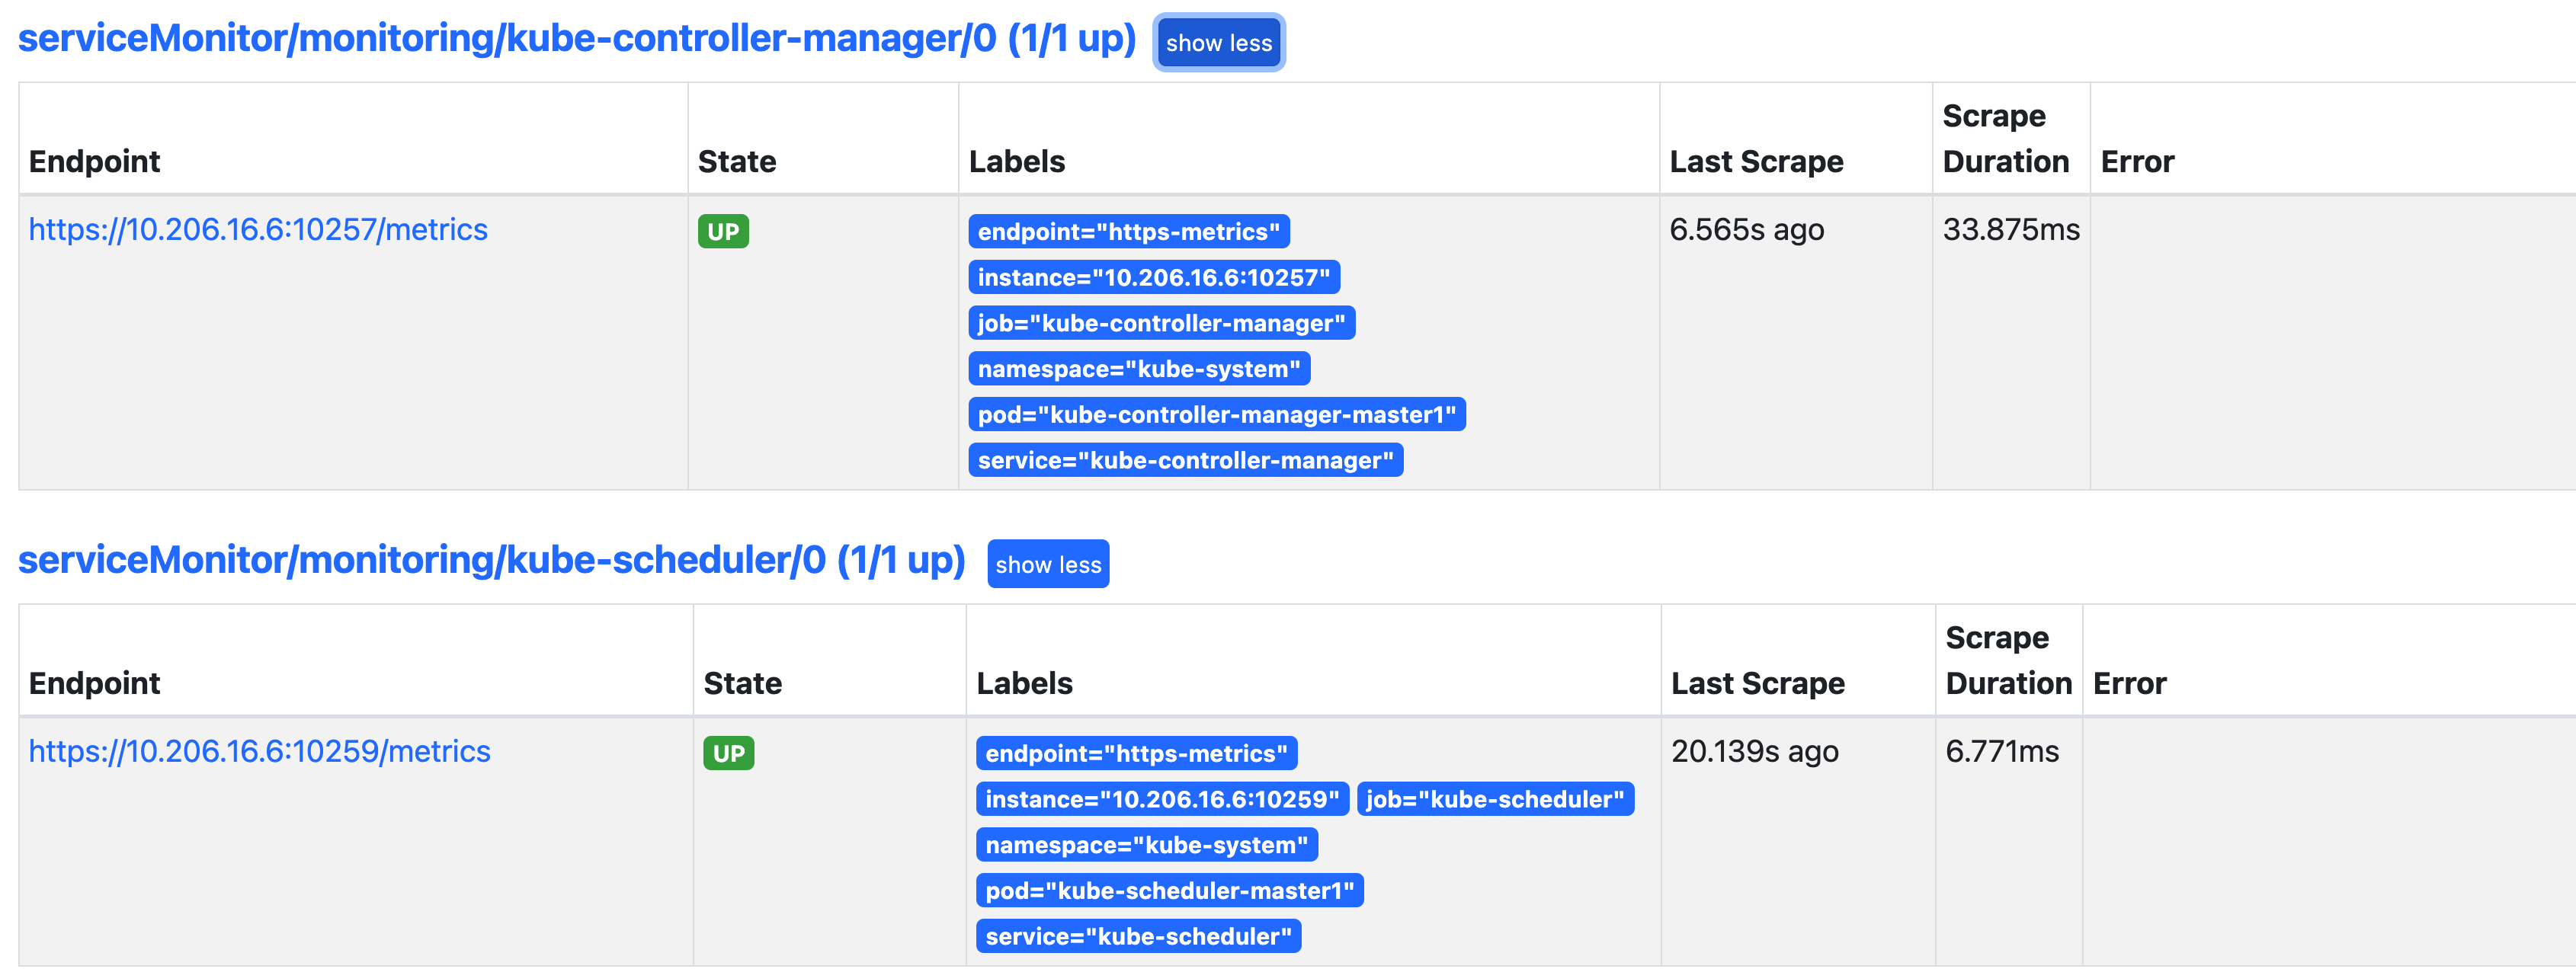Click the Labels column header in the kube-scheduler table

pyautogui.click(x=1024, y=684)
